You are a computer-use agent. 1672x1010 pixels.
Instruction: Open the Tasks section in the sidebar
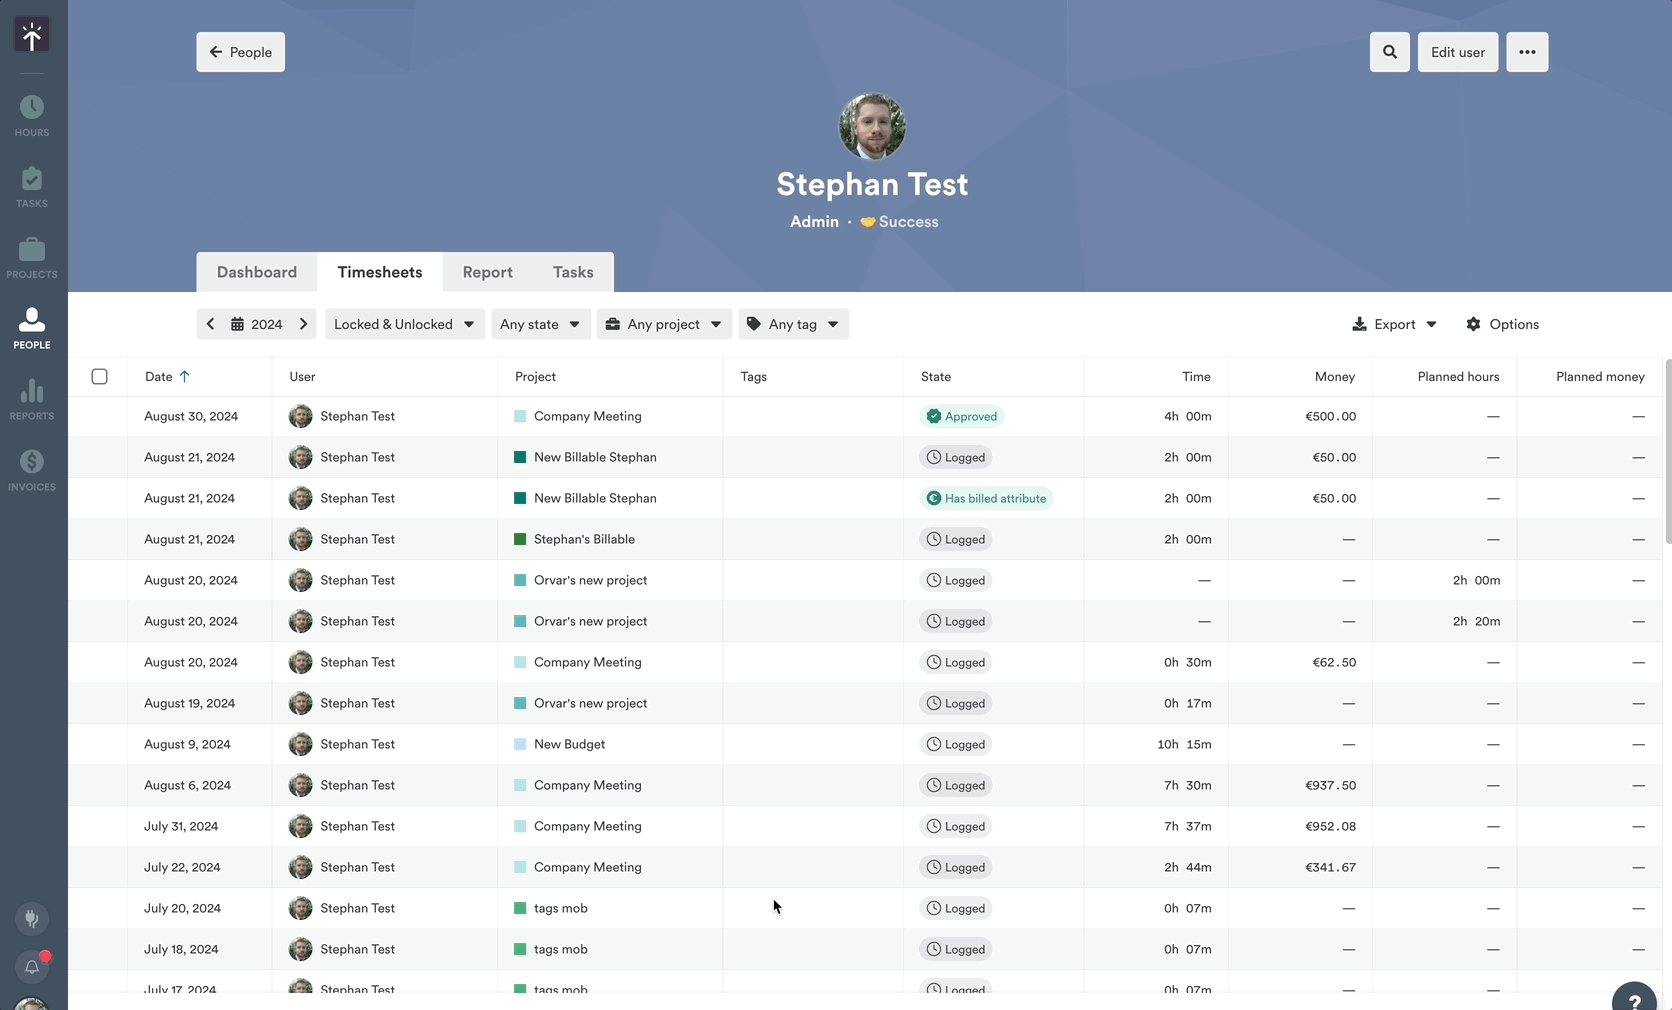pos(31,186)
